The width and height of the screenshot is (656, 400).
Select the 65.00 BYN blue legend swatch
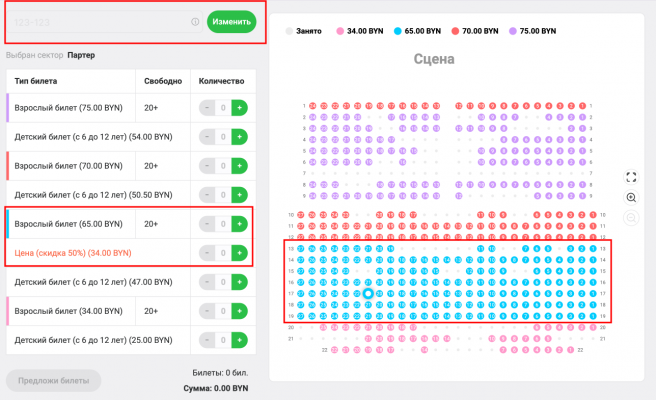[397, 31]
